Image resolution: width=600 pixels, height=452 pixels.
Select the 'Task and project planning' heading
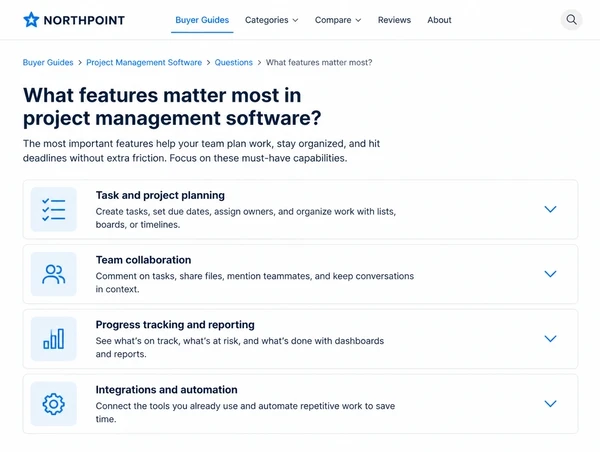click(160, 195)
